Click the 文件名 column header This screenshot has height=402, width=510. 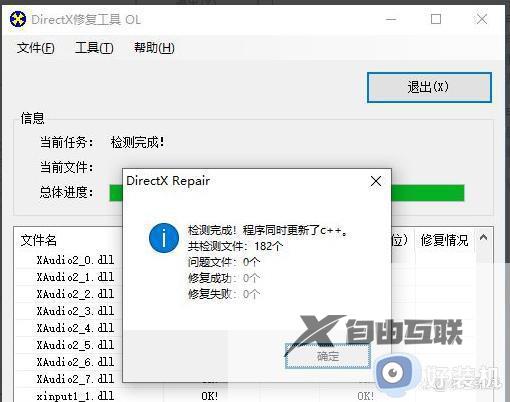(x=39, y=240)
